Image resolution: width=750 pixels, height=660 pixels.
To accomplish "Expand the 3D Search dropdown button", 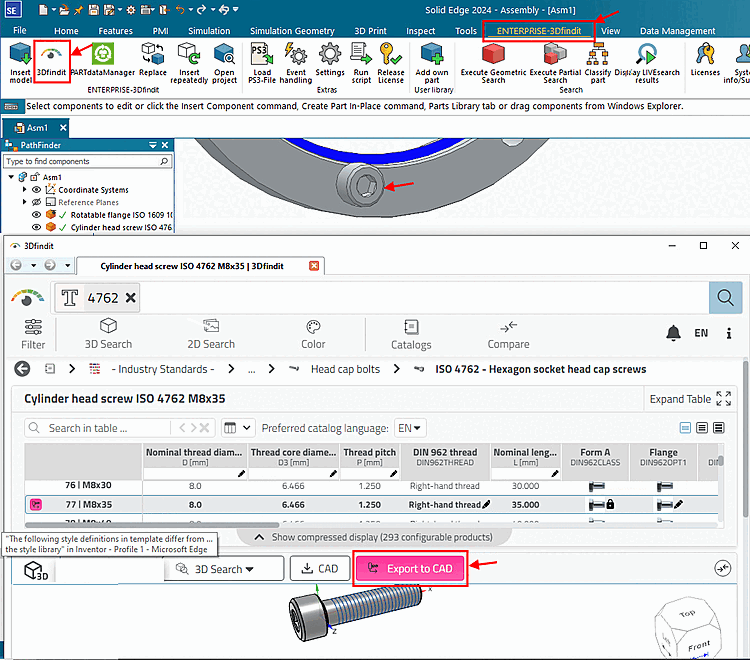I will [224, 569].
